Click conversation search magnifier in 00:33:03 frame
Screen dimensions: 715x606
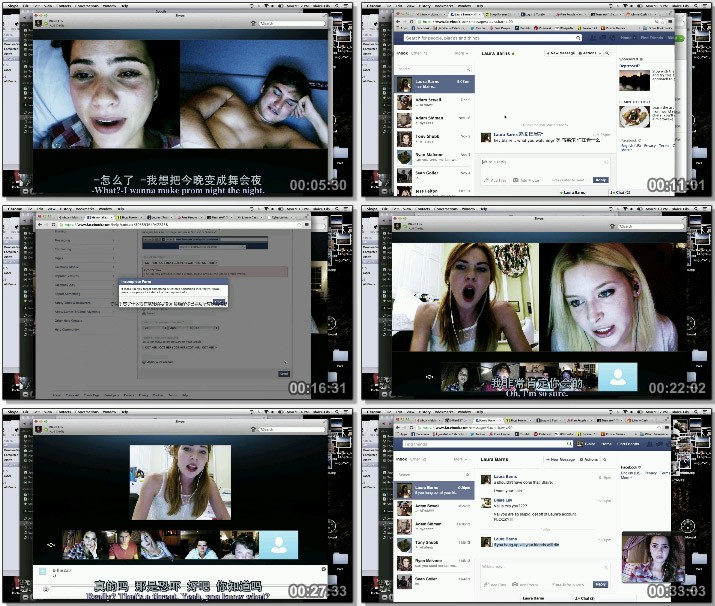605,460
